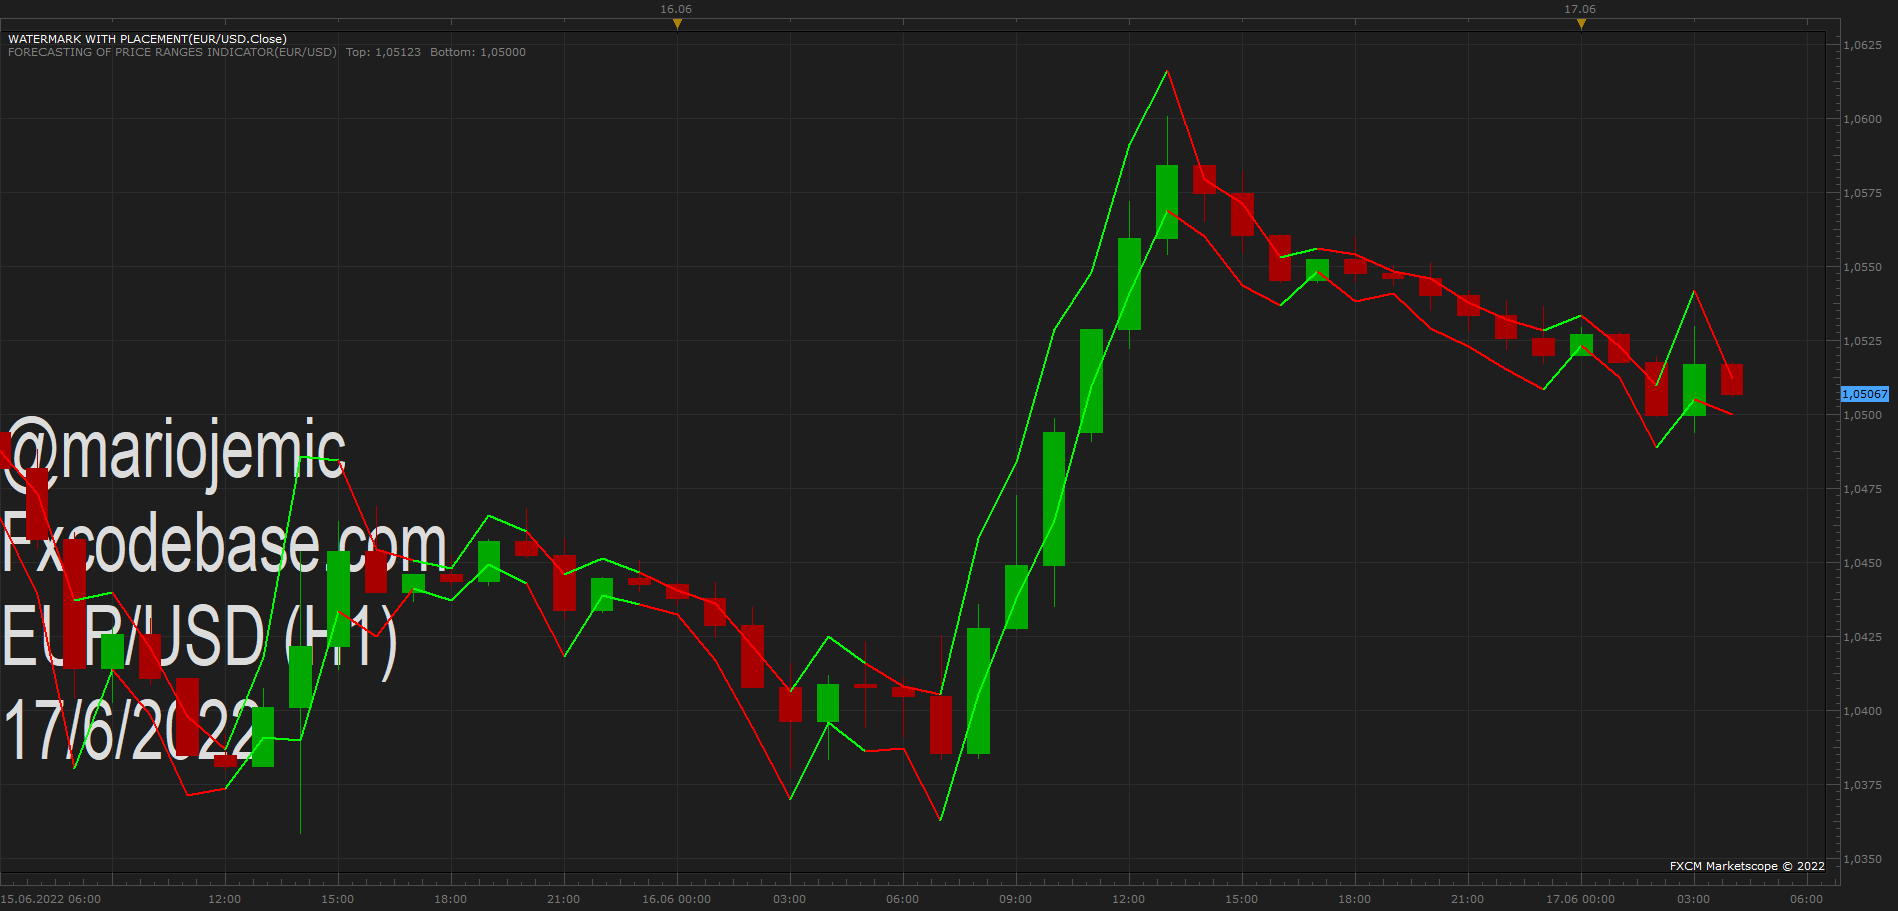Click the 17.06 00:00 time axis label

pyautogui.click(x=1580, y=899)
